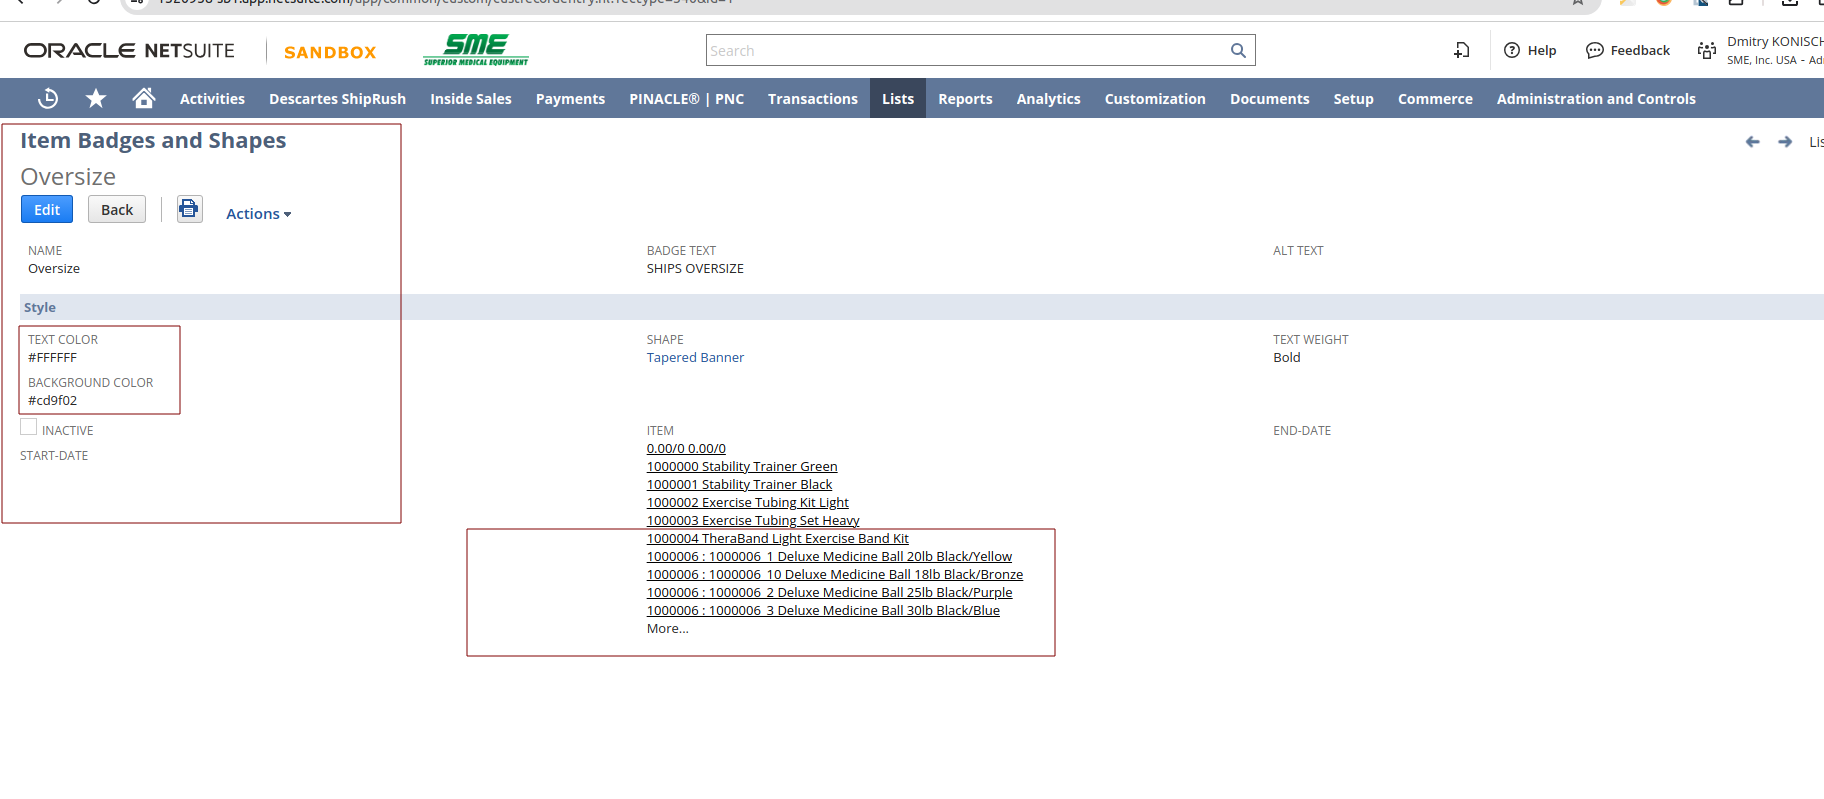
Task: Open 1000000 Stability Trainer Green item
Action: 741,467
